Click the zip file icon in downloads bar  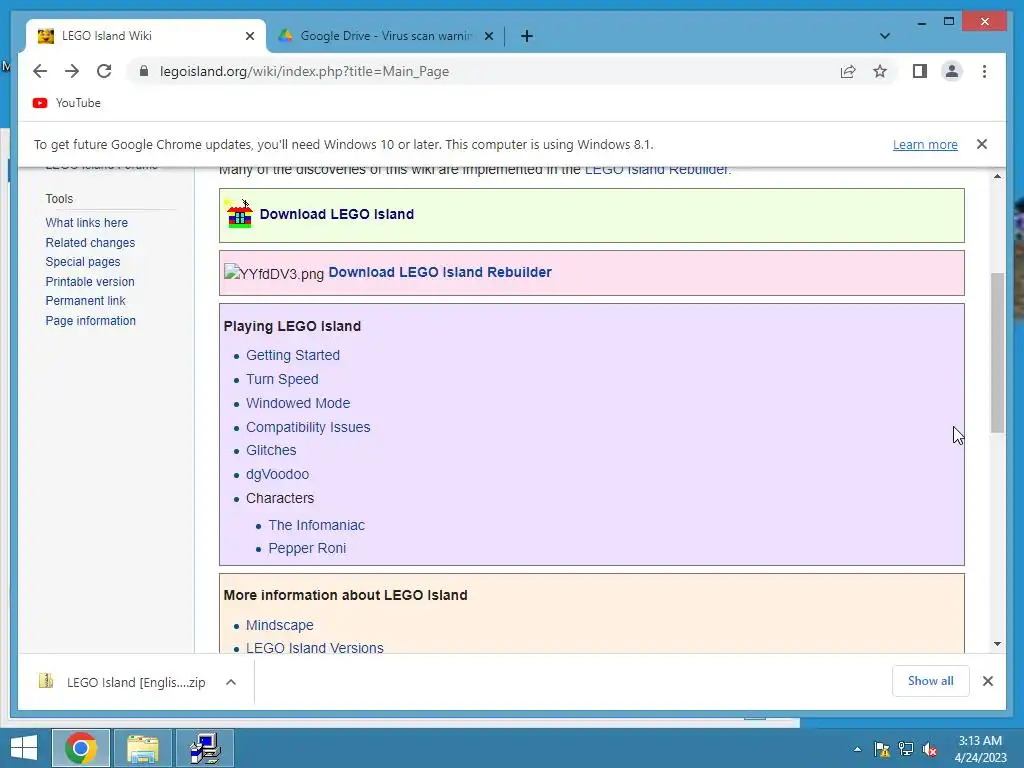tap(46, 681)
